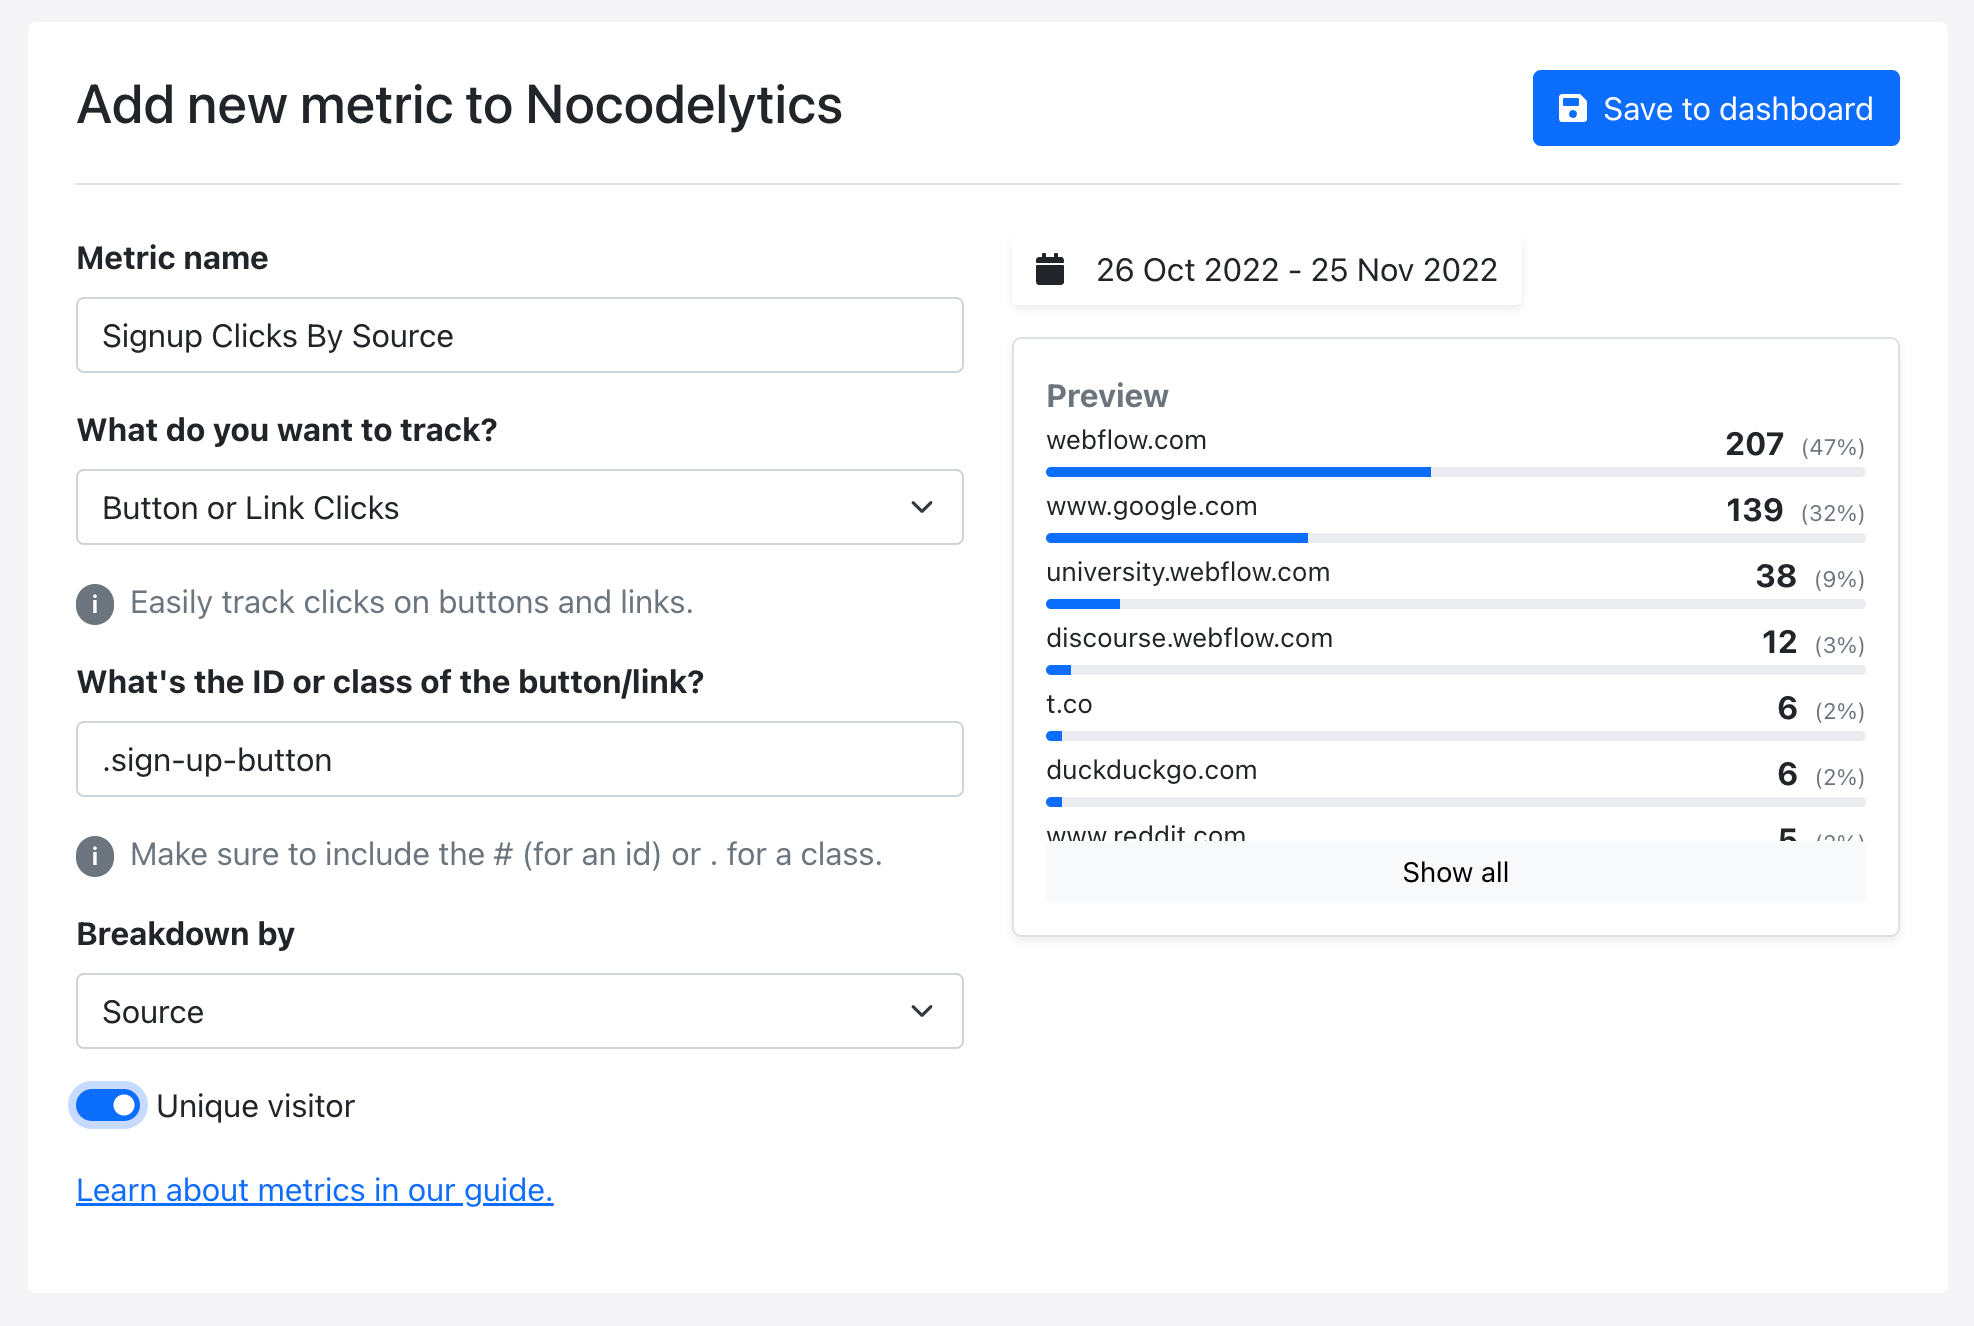Click the t.co source entry

[x=1069, y=705]
